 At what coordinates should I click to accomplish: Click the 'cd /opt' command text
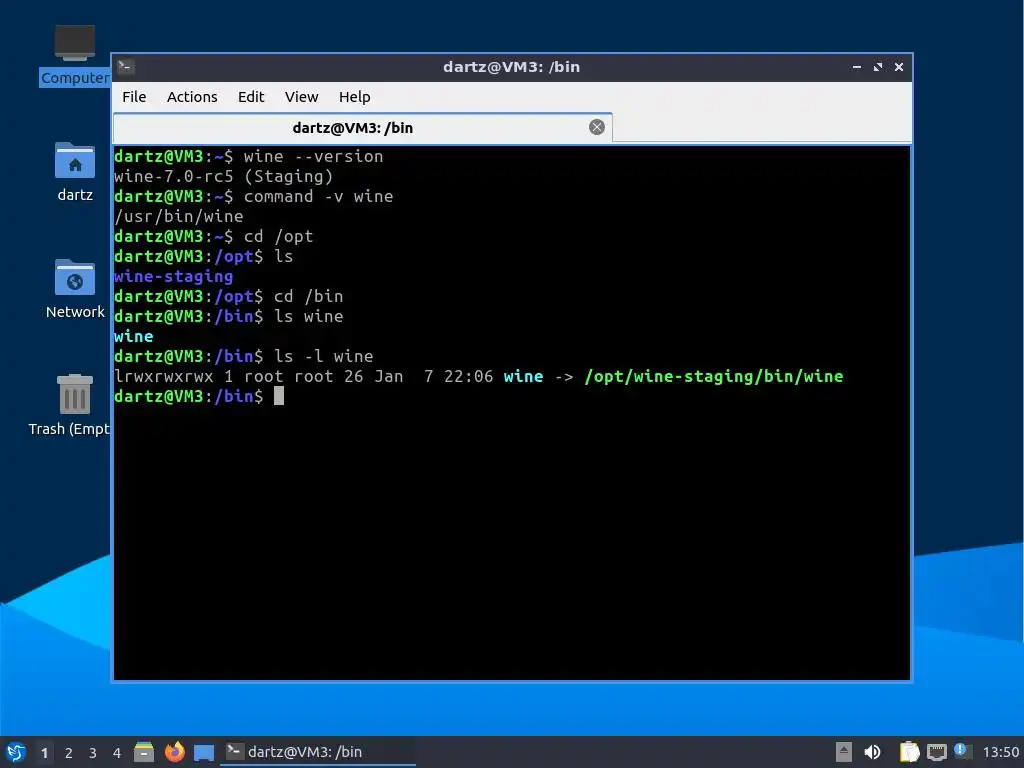(278, 236)
